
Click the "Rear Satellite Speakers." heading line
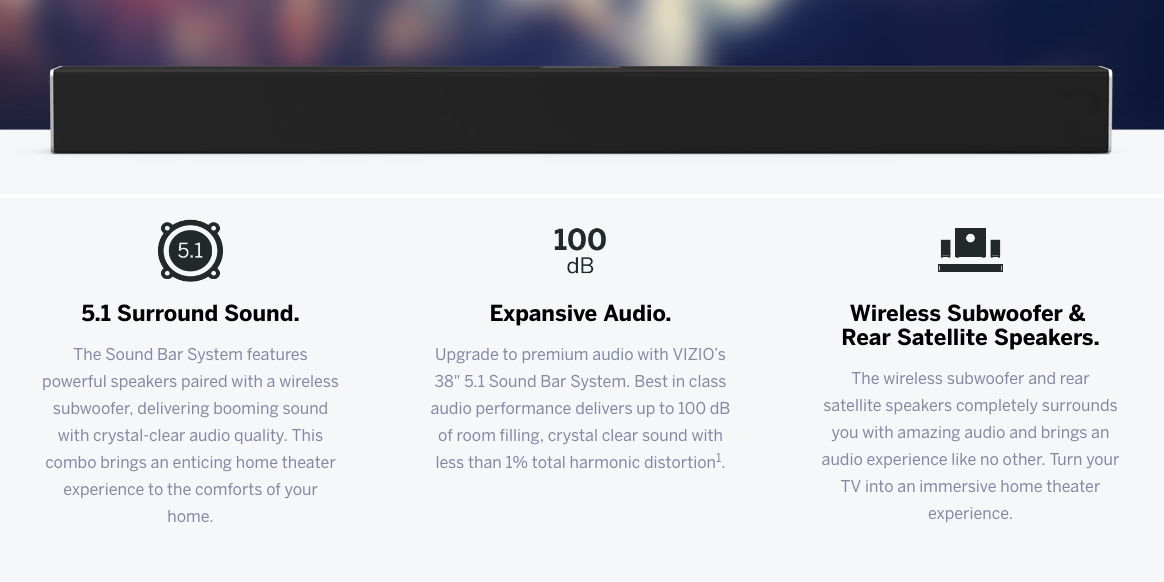(970, 338)
